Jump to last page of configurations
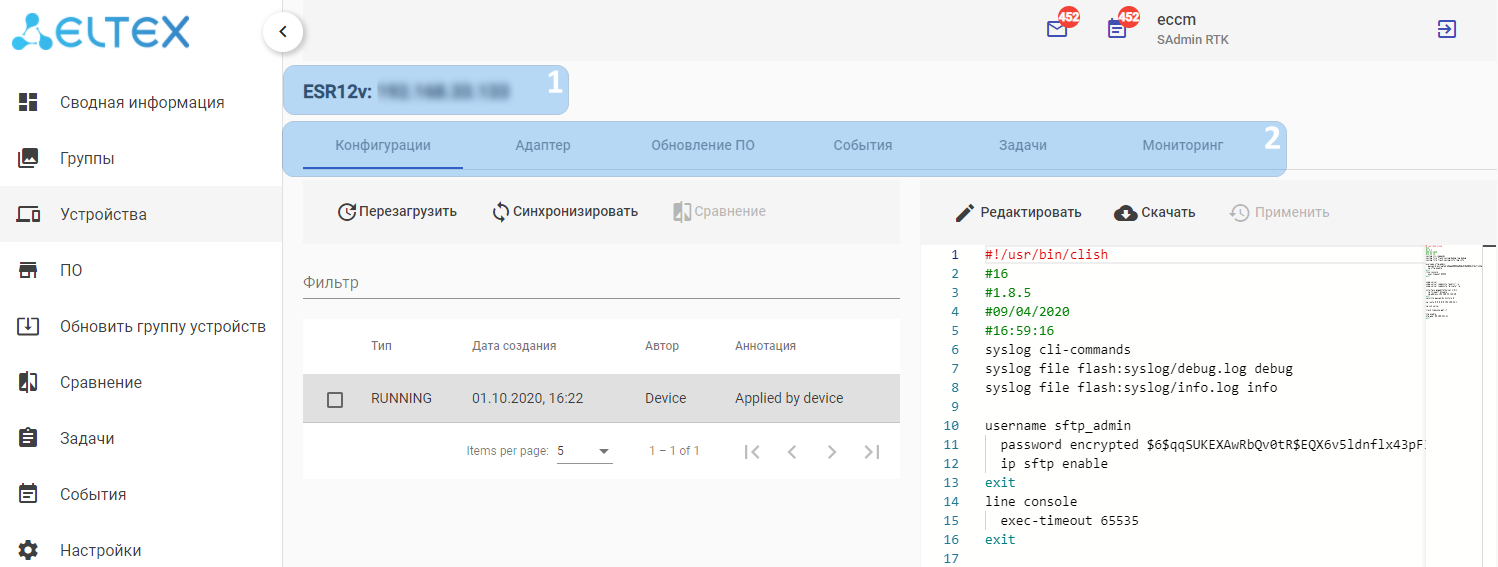Viewport: 1498px width, 567px height. pyautogui.click(x=872, y=452)
